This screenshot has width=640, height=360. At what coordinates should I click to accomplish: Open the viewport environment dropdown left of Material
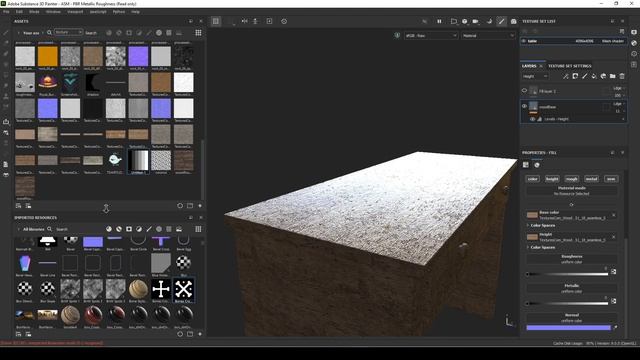431,36
